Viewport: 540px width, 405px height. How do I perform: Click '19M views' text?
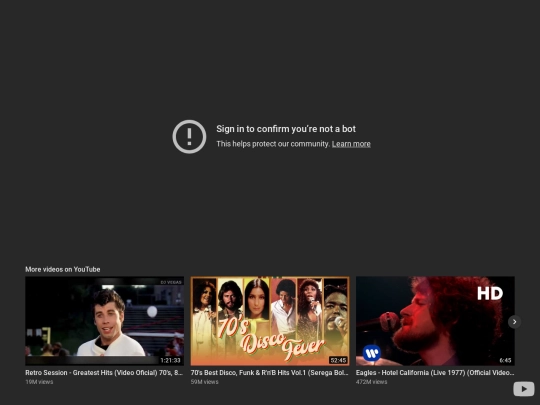pyautogui.click(x=39, y=382)
